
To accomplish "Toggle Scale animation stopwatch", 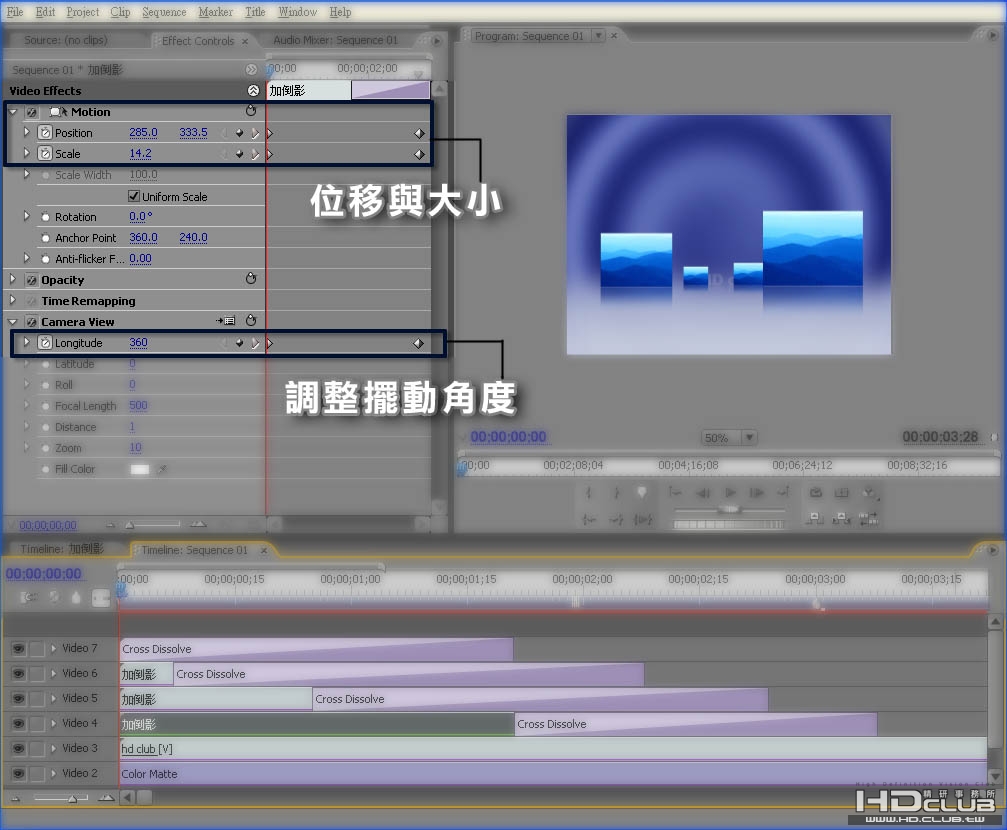I will tap(45, 154).
